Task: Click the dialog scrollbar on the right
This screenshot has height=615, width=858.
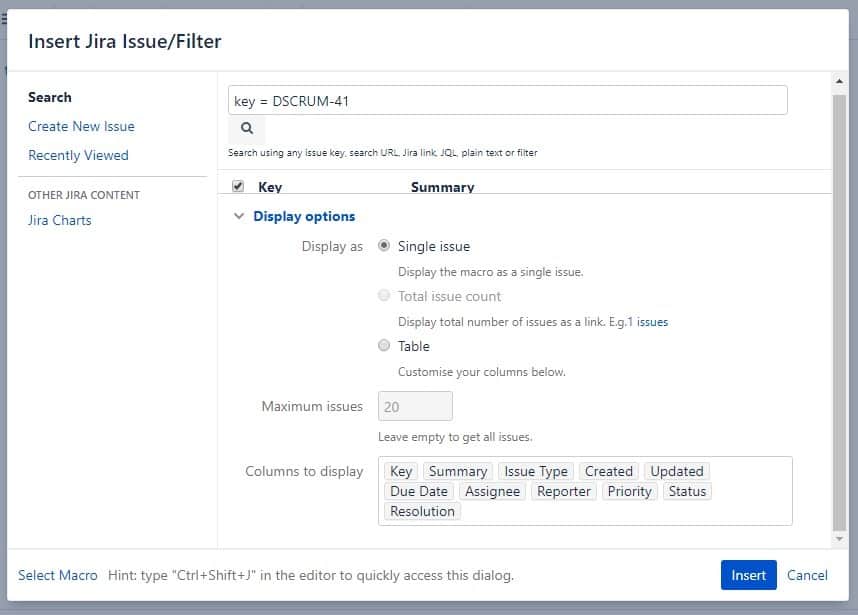Action: click(x=838, y=300)
